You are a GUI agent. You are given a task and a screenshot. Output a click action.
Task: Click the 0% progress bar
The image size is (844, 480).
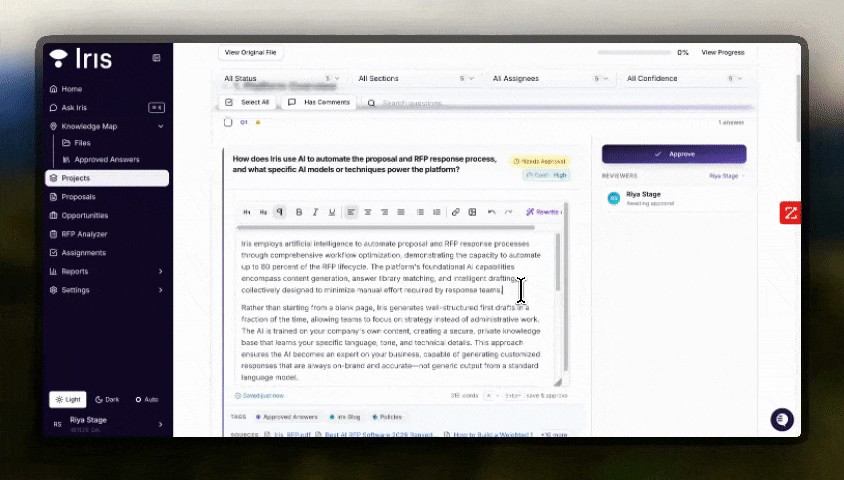(634, 52)
